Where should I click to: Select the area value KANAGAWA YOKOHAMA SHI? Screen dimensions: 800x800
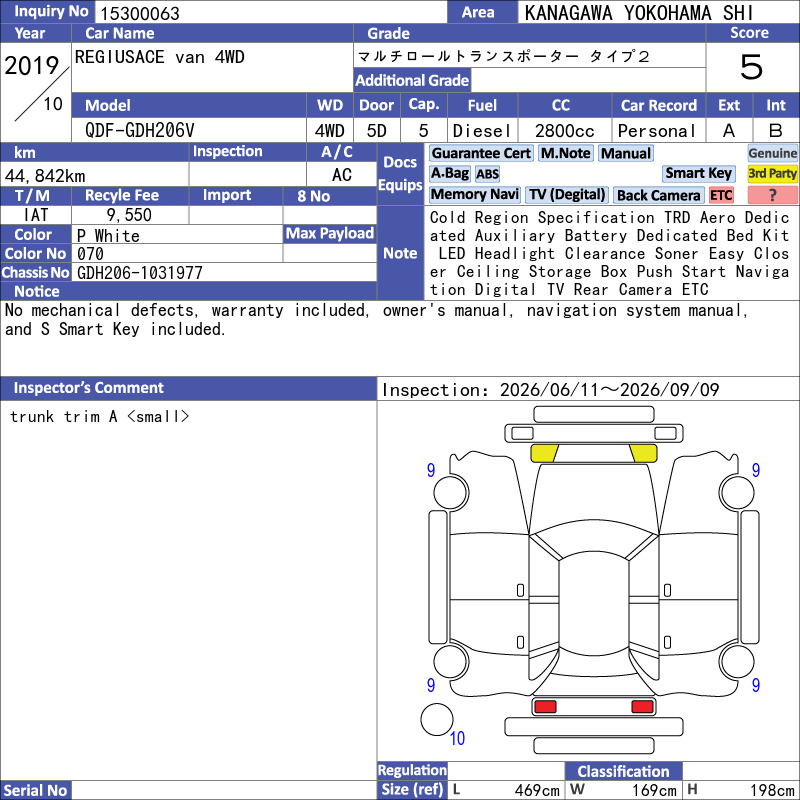[638, 13]
